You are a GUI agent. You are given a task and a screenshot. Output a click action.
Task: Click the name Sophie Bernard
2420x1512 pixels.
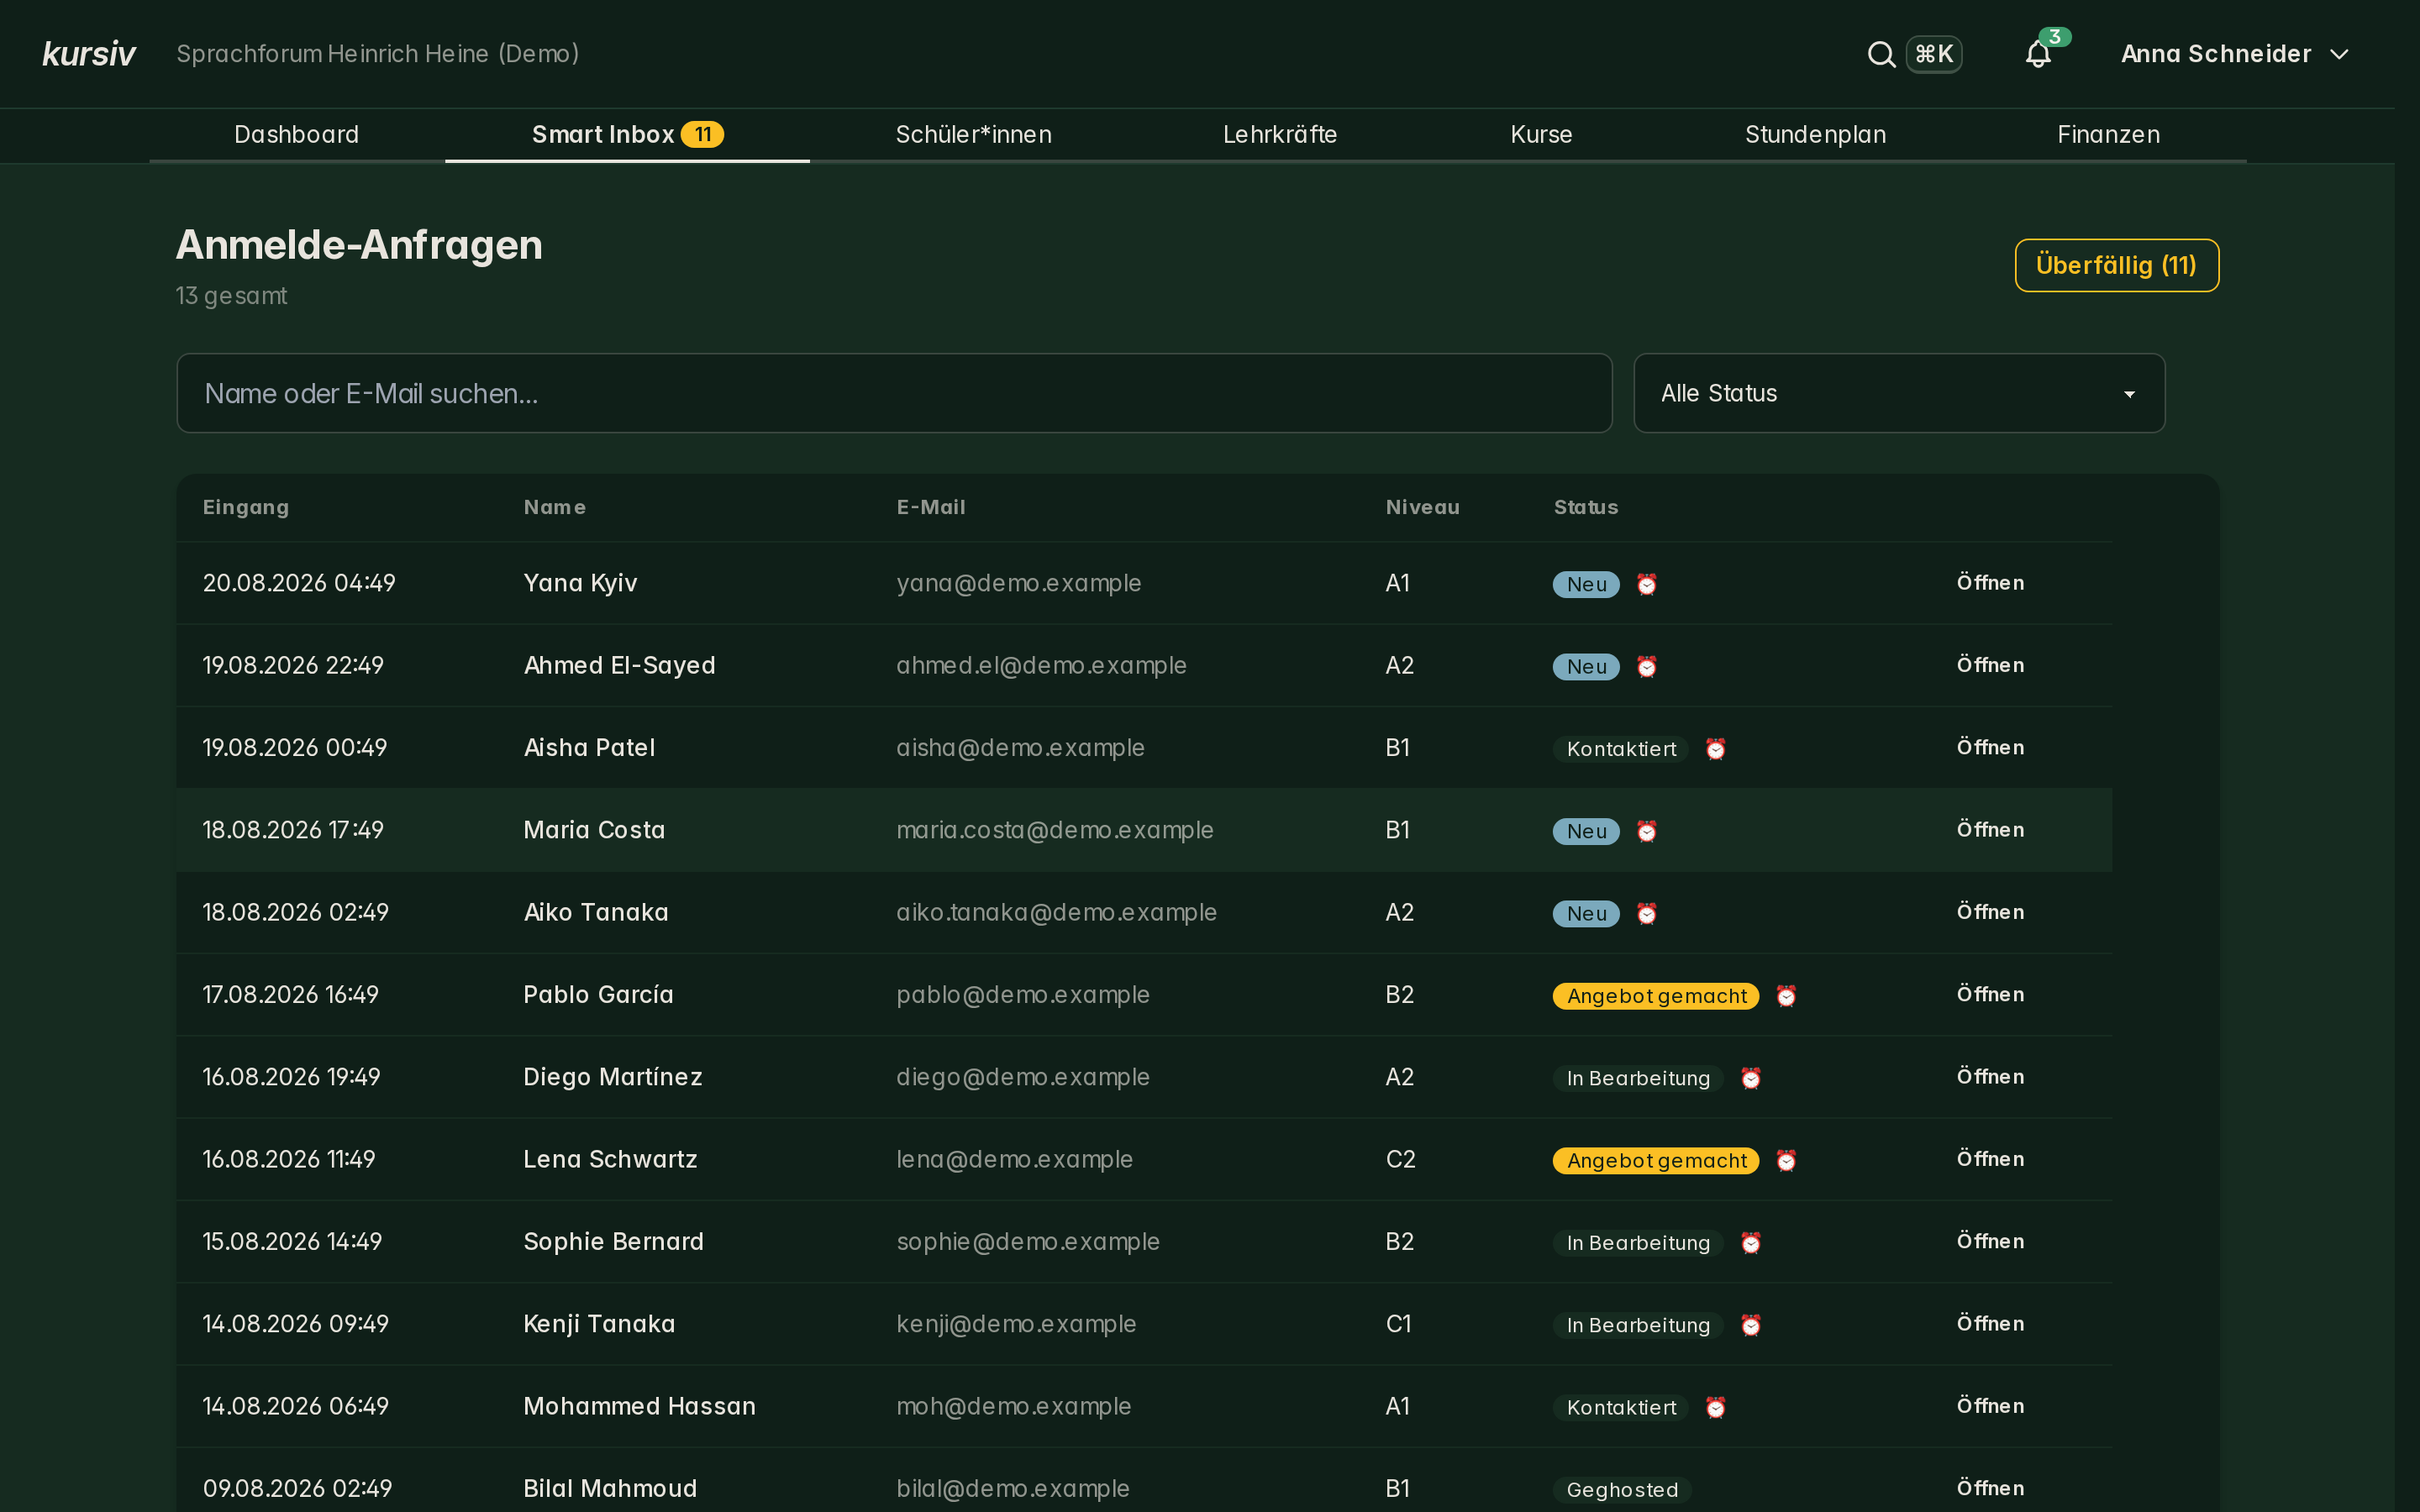click(613, 1241)
